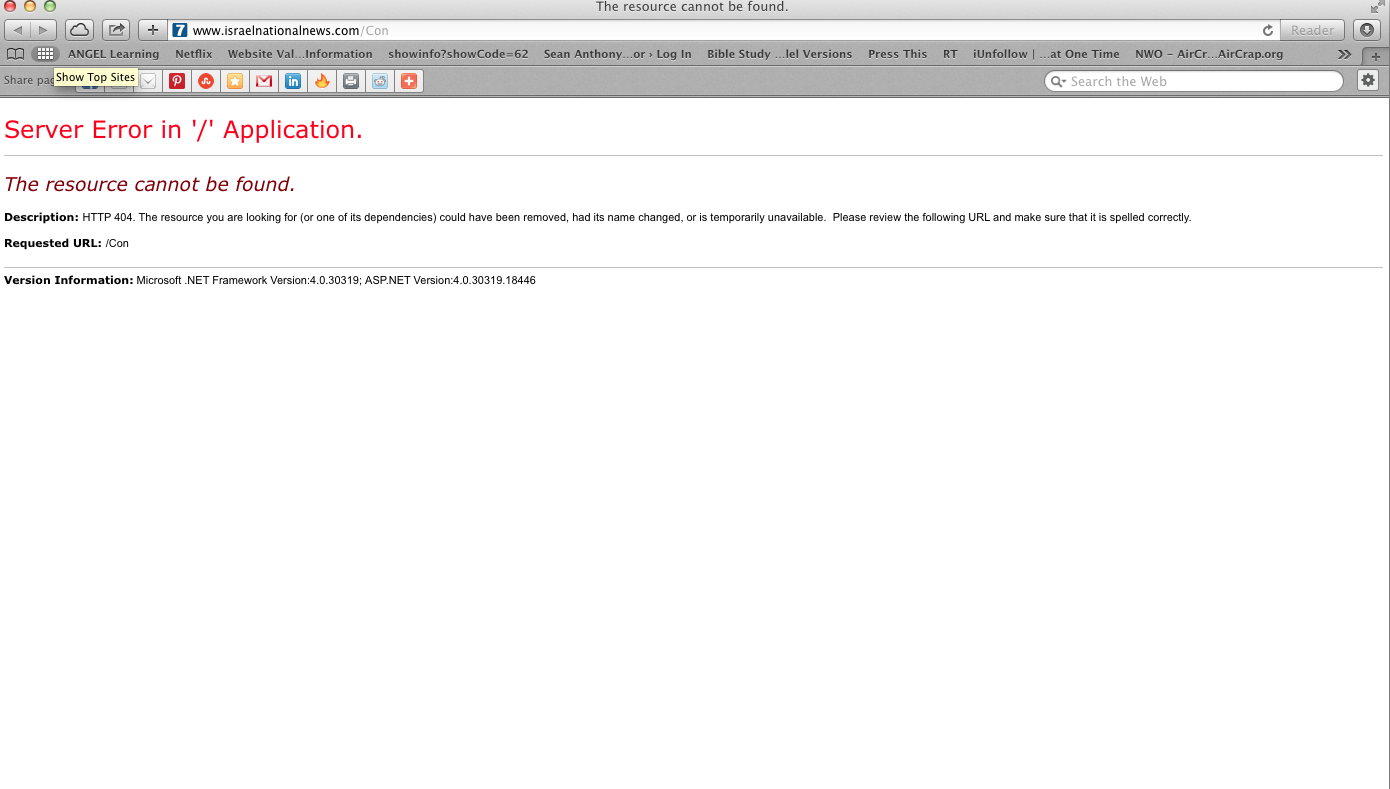Click the LinkedIn share icon
Image resolution: width=1390 pixels, height=789 pixels.
pyautogui.click(x=293, y=81)
